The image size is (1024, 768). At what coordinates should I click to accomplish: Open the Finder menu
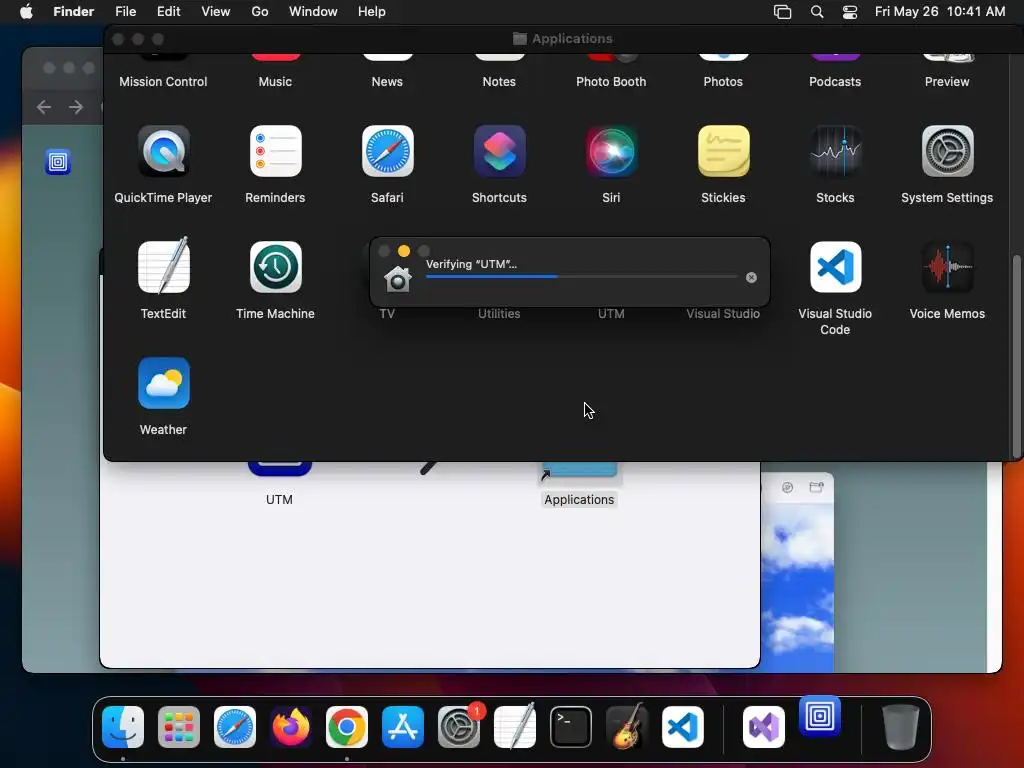coord(73,12)
